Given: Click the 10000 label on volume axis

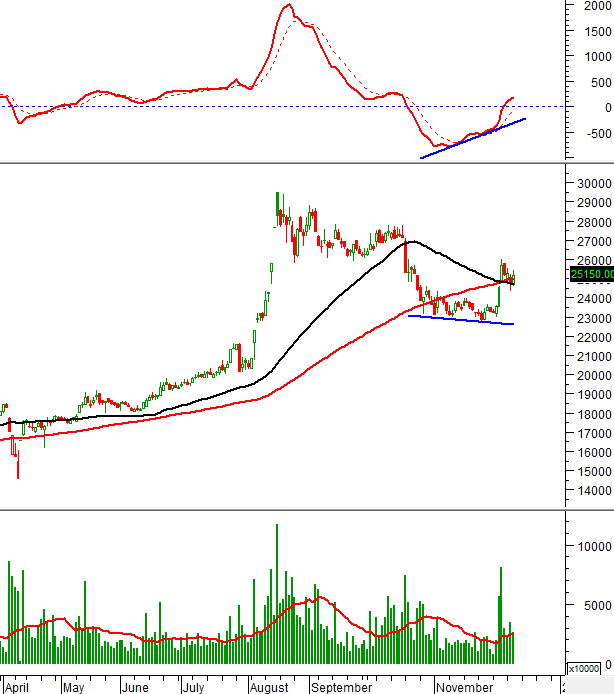Looking at the screenshot, I should (590, 546).
